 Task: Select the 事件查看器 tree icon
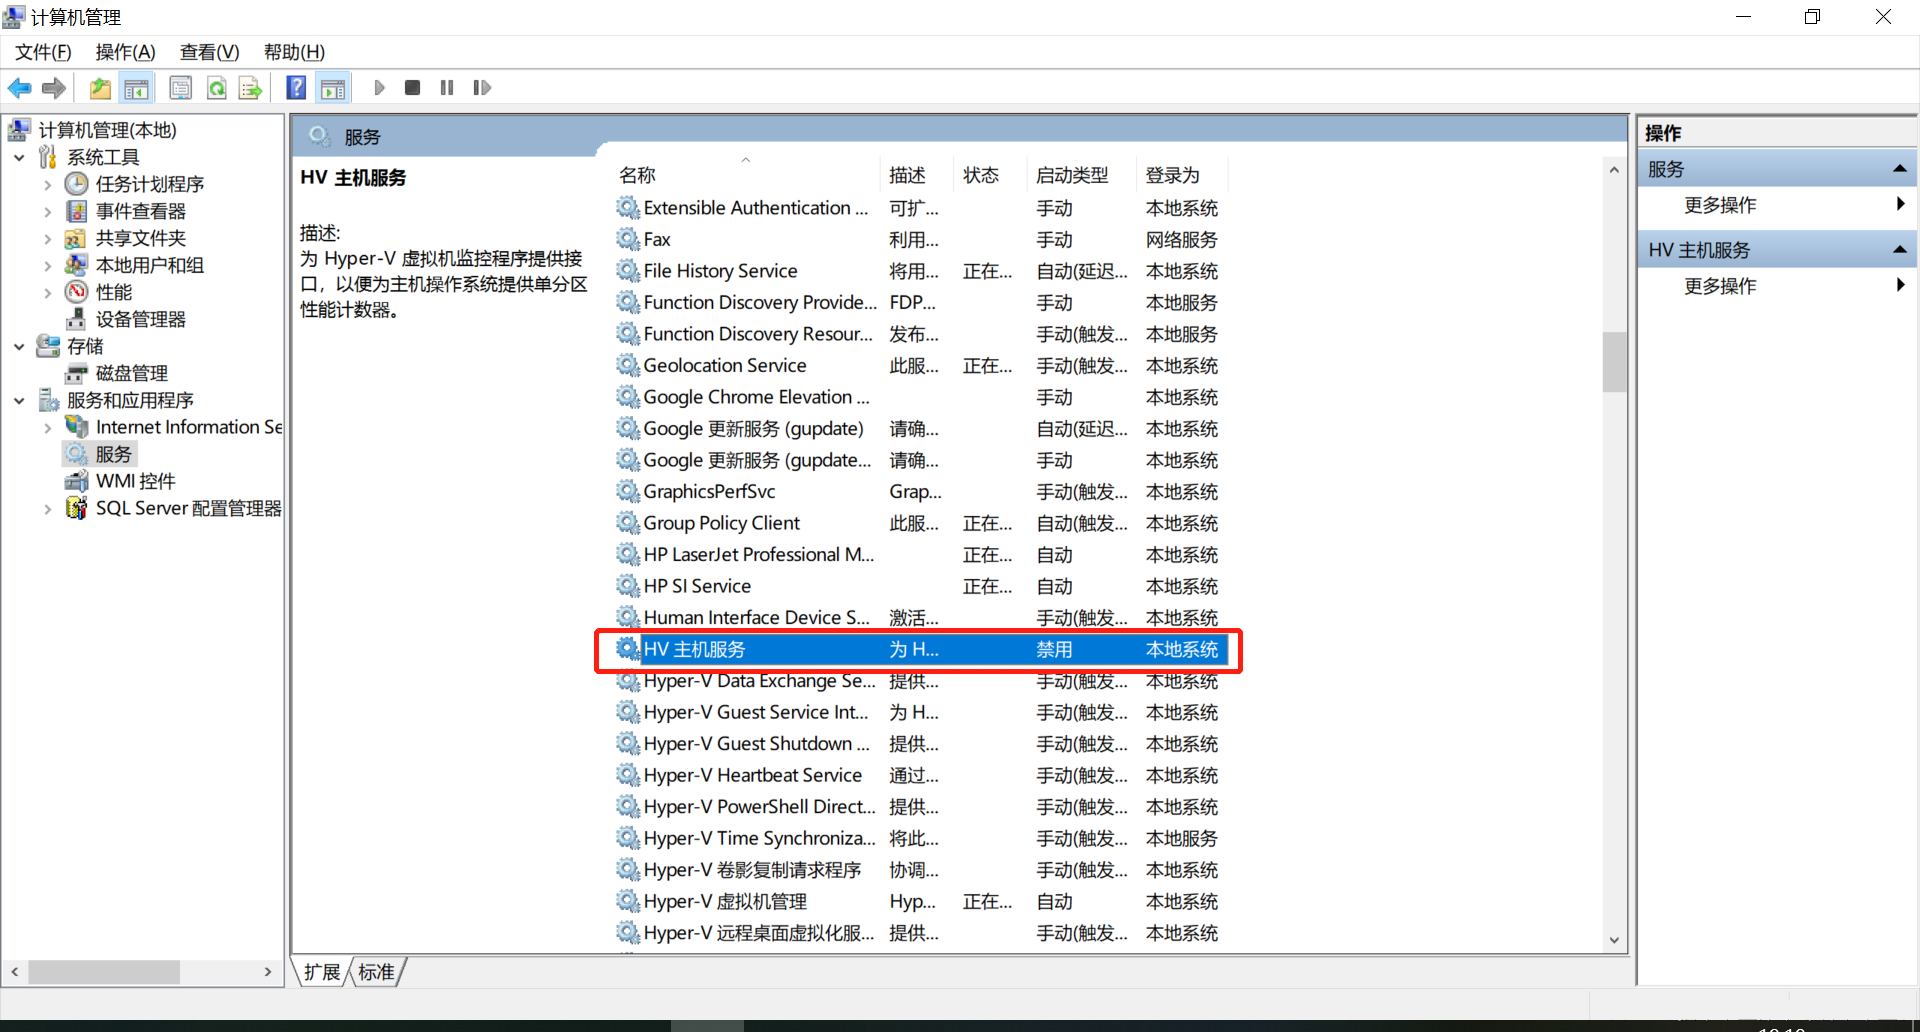pos(77,211)
